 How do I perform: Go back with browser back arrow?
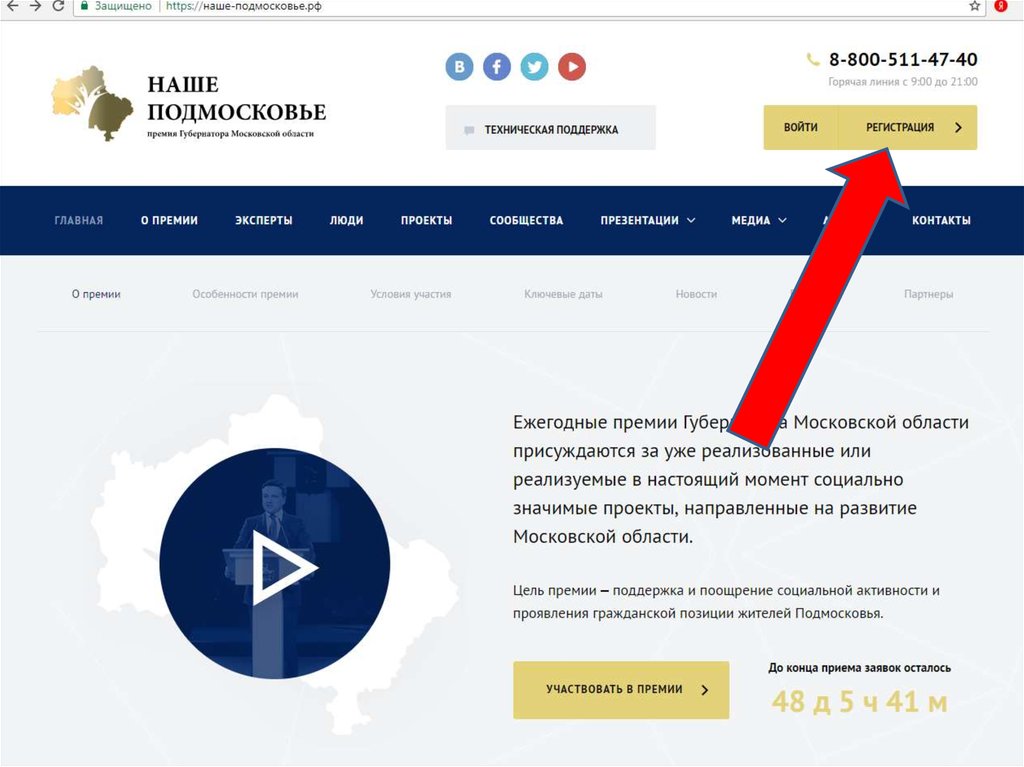12,6
